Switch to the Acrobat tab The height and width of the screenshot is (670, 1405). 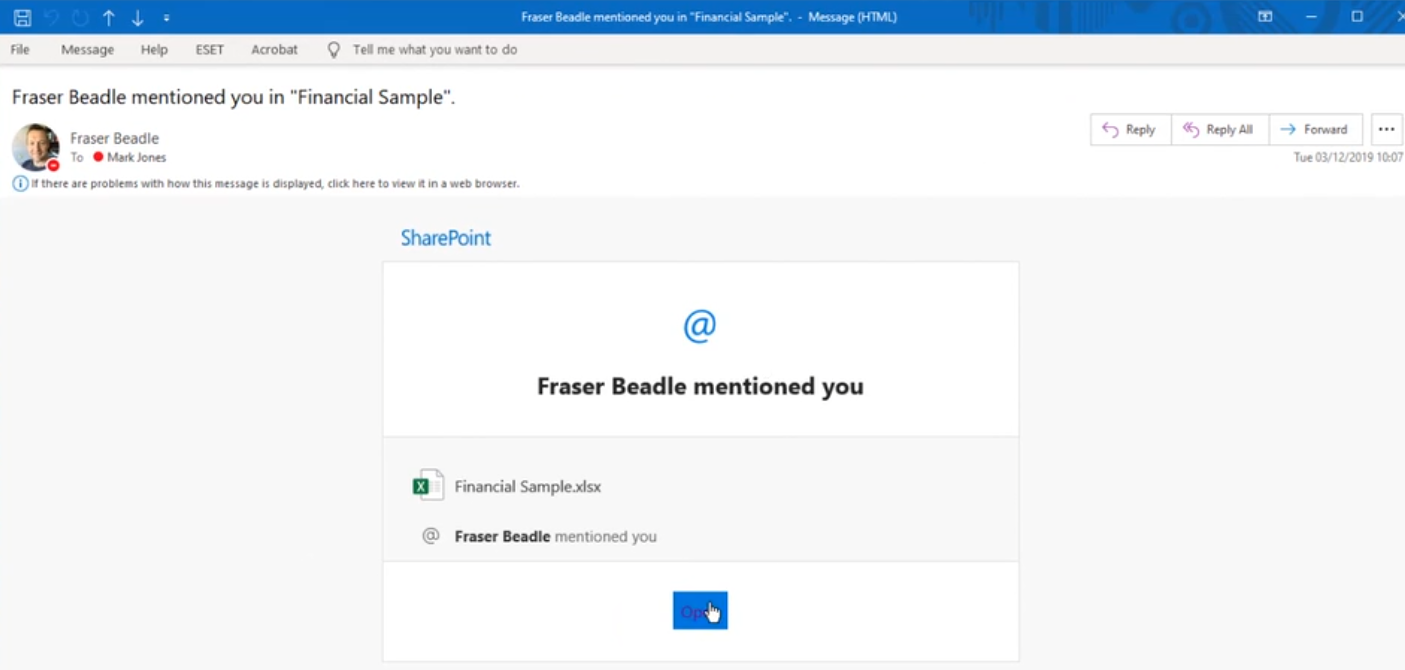tap(274, 49)
